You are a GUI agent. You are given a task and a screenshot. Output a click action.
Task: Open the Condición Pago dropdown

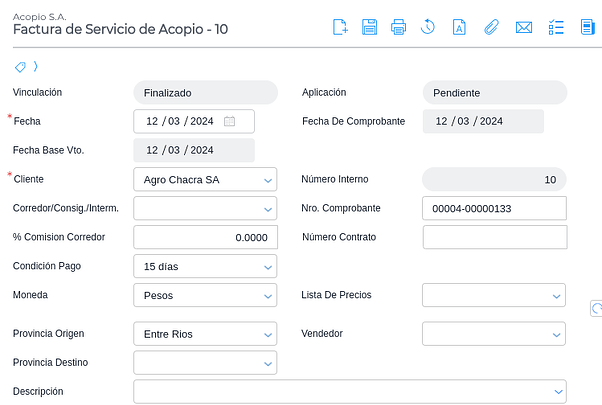[268, 267]
